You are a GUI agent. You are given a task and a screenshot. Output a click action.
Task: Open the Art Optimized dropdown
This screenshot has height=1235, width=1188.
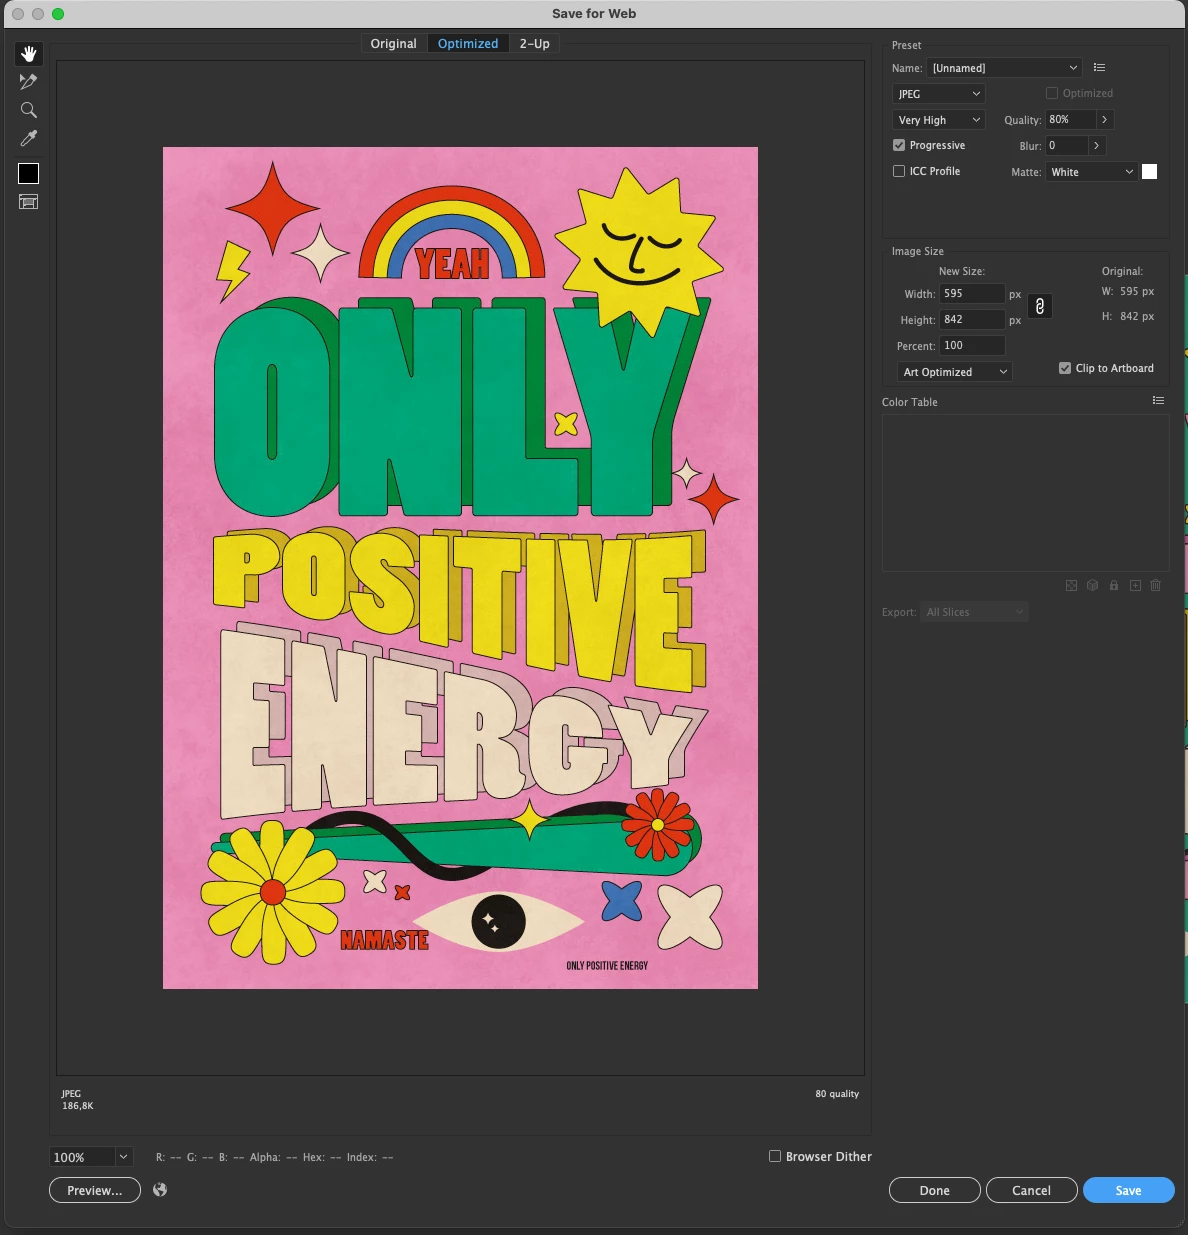click(x=955, y=372)
